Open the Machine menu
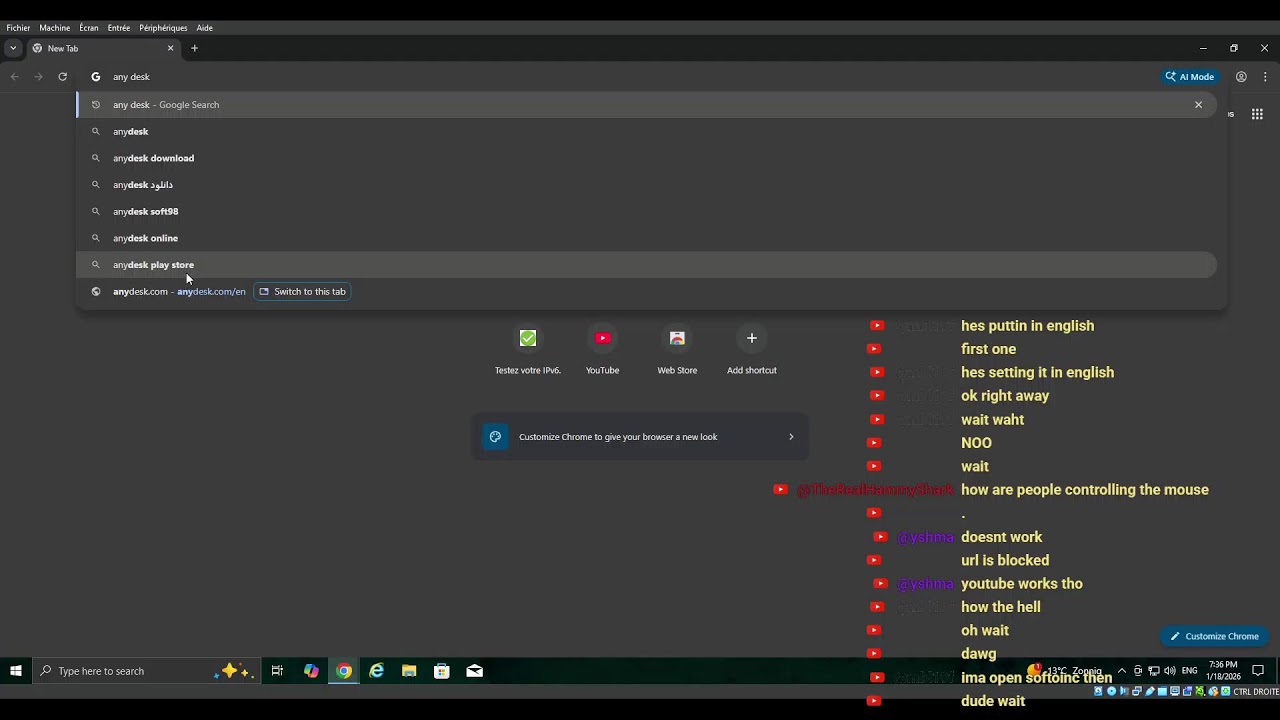This screenshot has height=720, width=1280. 55,28
